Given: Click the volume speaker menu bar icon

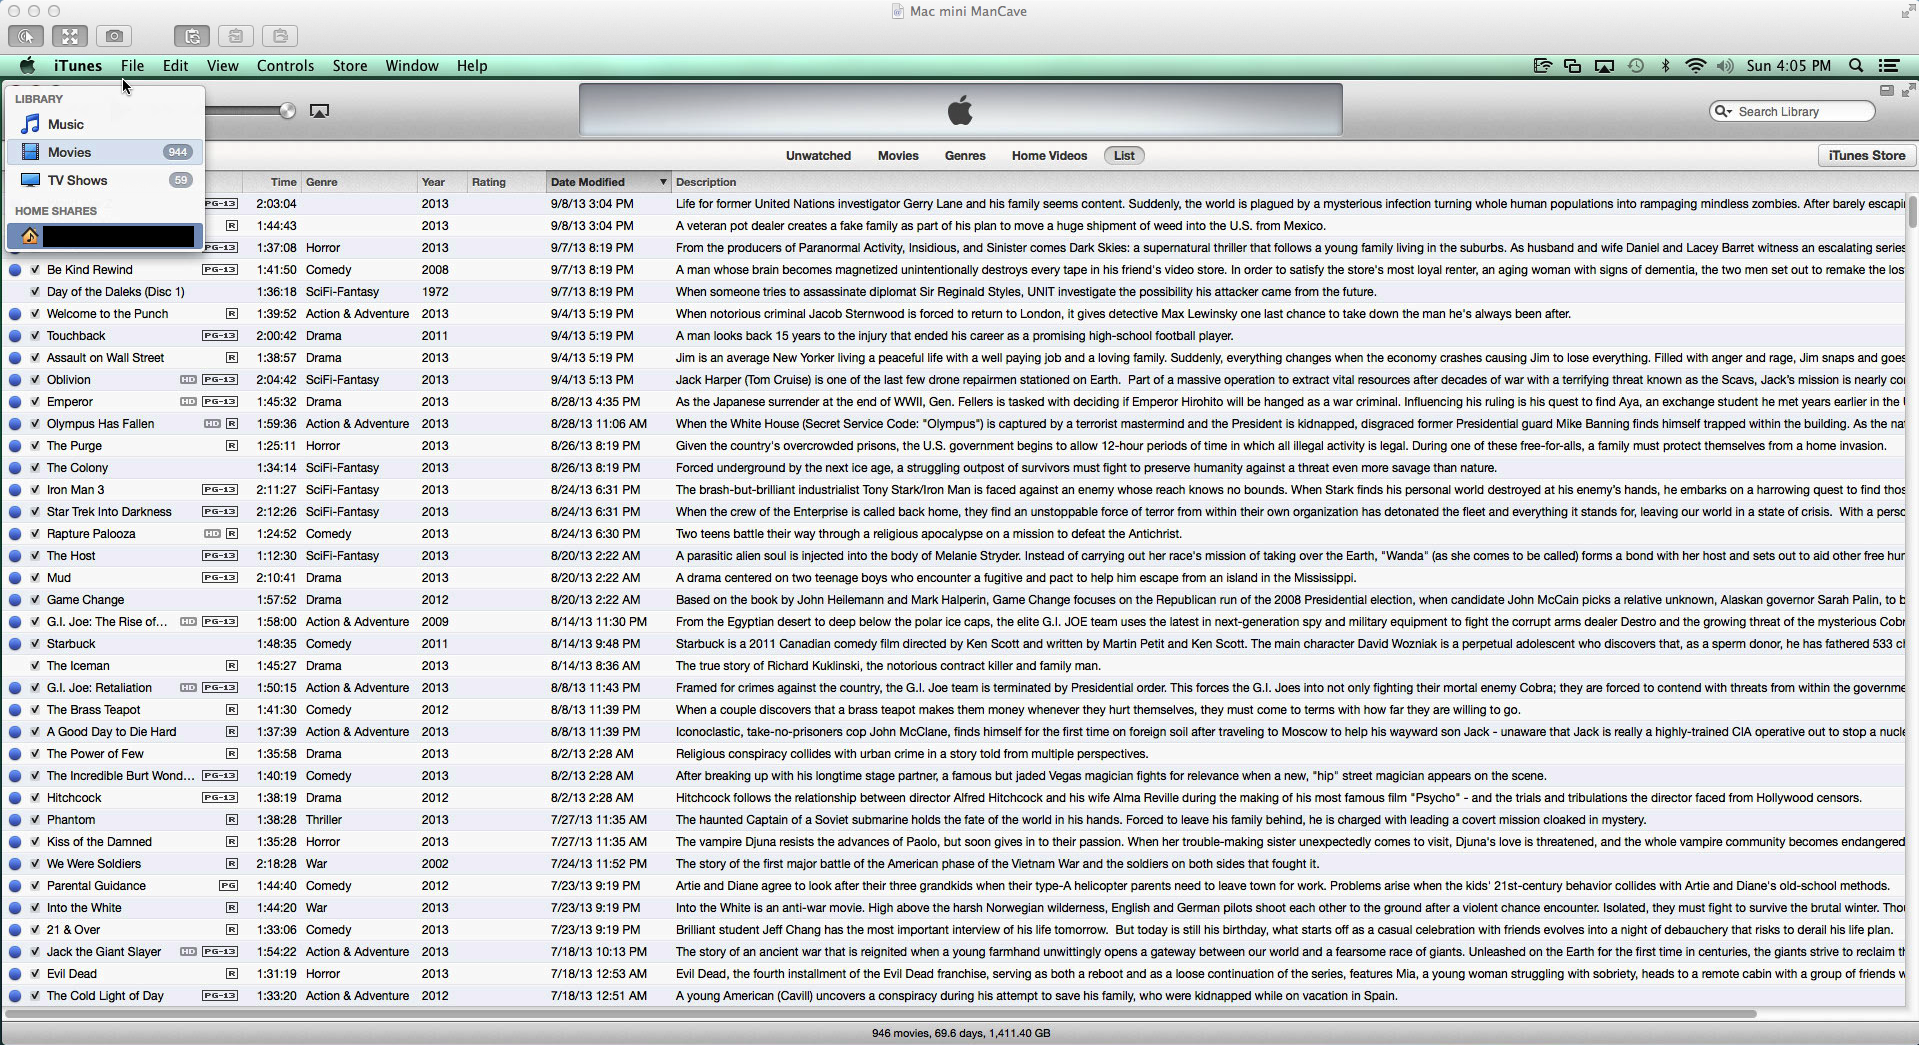Looking at the screenshot, I should (x=1725, y=66).
